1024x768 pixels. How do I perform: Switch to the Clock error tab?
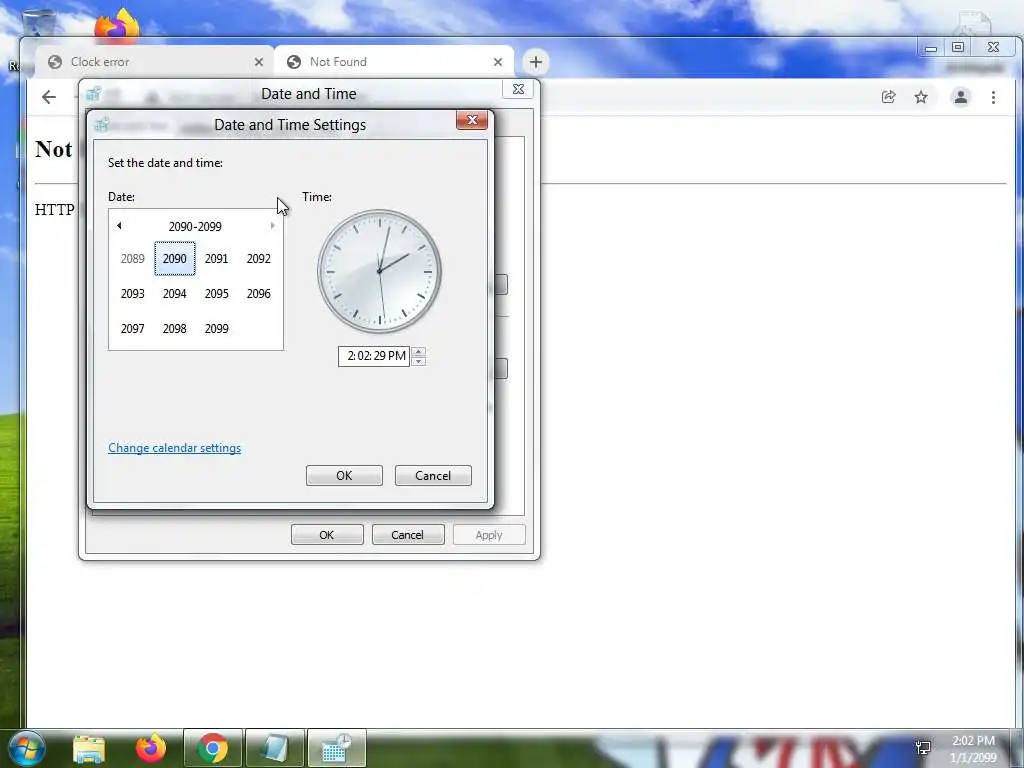pos(154,62)
